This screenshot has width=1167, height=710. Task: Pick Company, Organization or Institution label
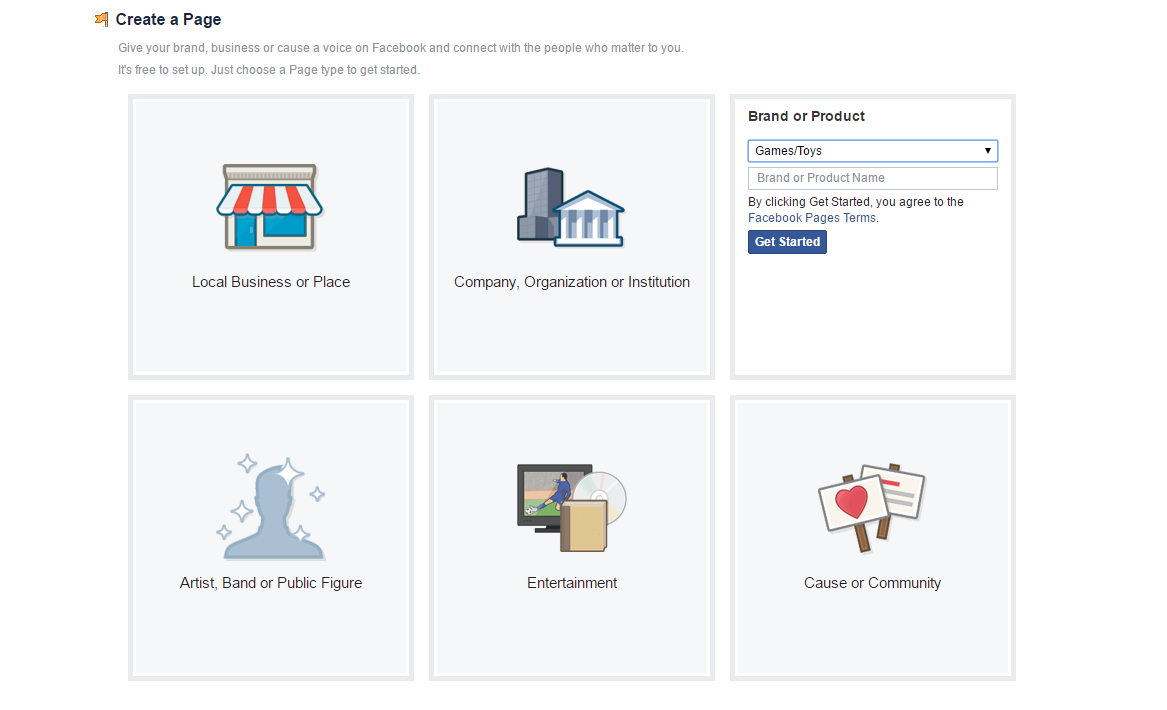(572, 282)
